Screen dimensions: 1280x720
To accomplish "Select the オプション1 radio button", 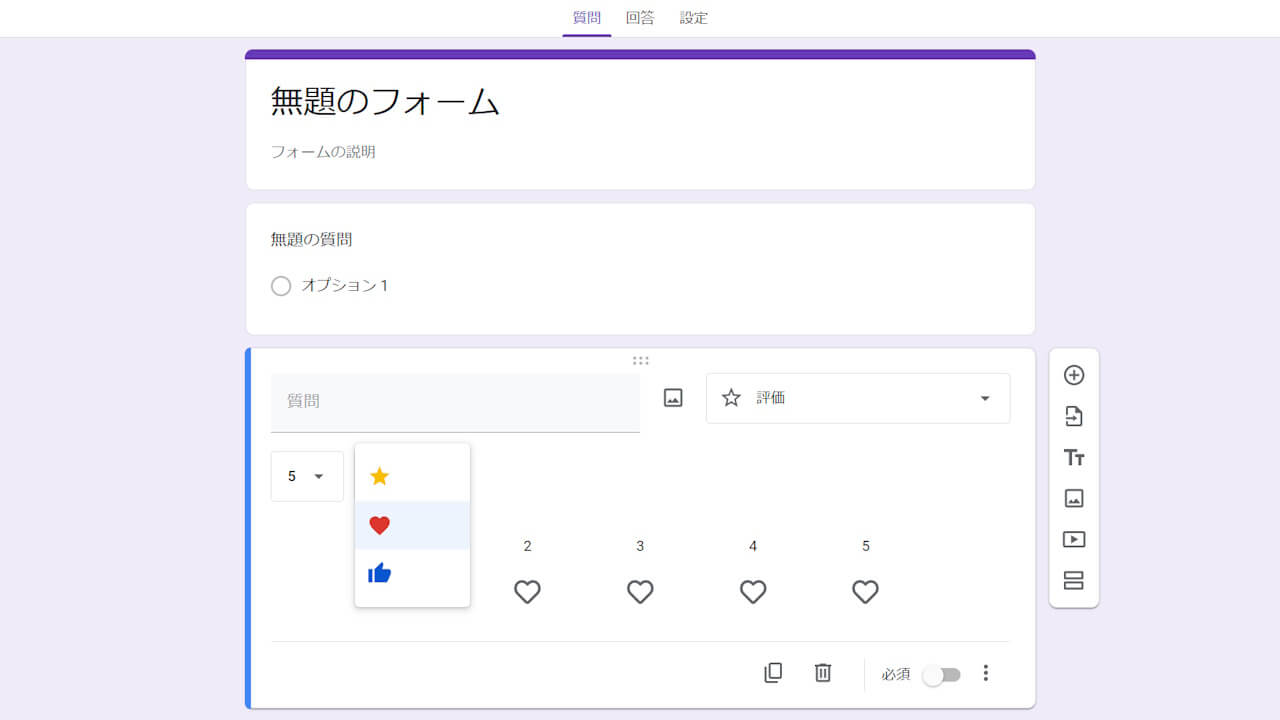I will click(x=281, y=286).
